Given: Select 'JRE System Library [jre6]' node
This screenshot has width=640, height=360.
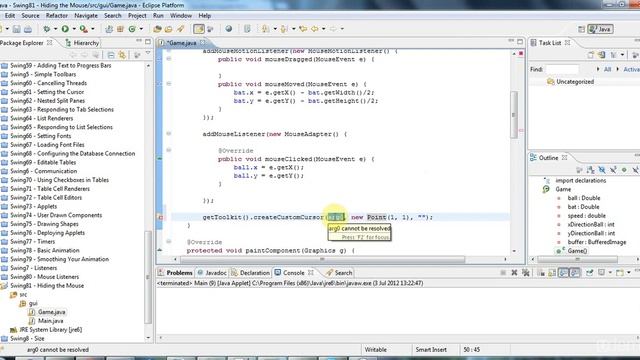Looking at the screenshot, I should (46, 329).
